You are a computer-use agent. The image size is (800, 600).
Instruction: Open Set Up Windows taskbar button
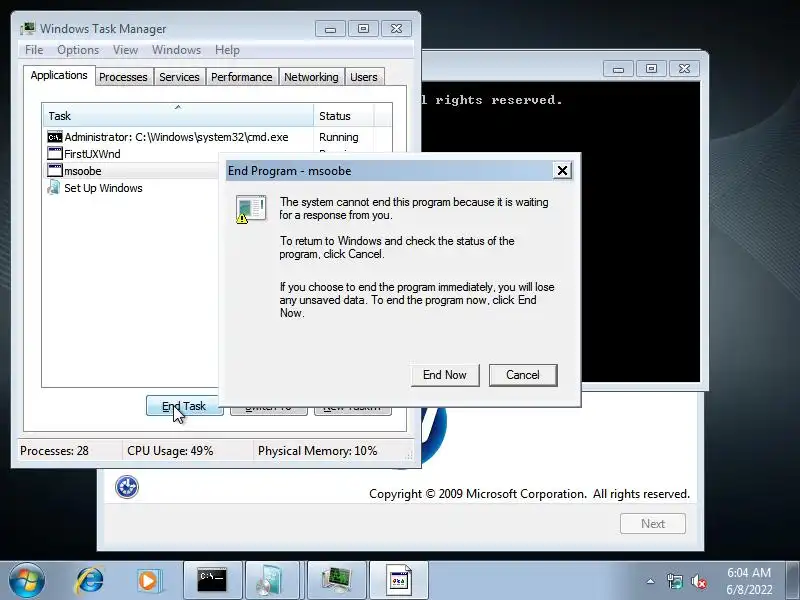pos(273,581)
